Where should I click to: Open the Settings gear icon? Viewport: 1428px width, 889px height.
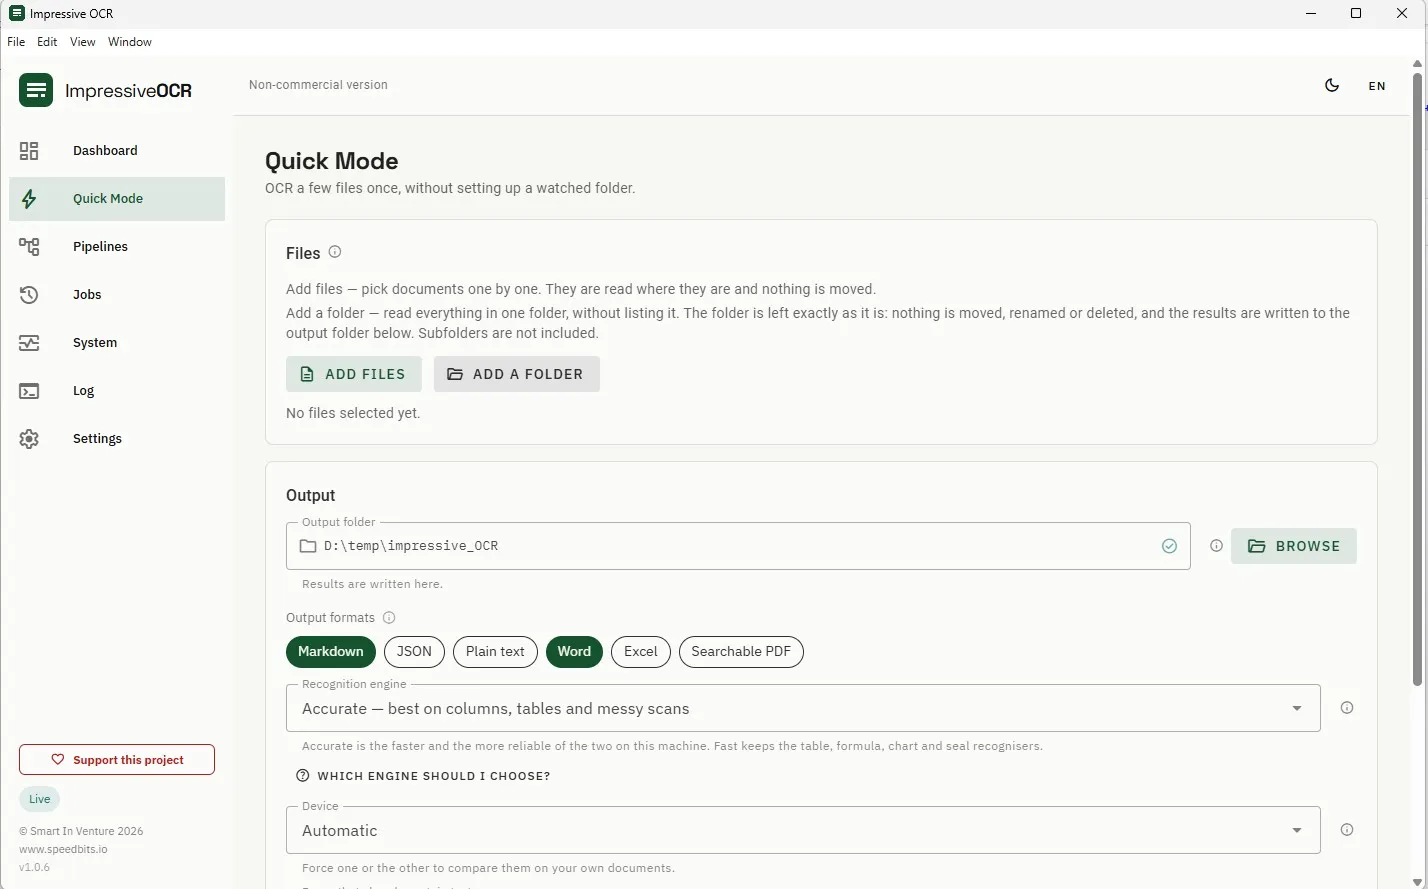(29, 439)
